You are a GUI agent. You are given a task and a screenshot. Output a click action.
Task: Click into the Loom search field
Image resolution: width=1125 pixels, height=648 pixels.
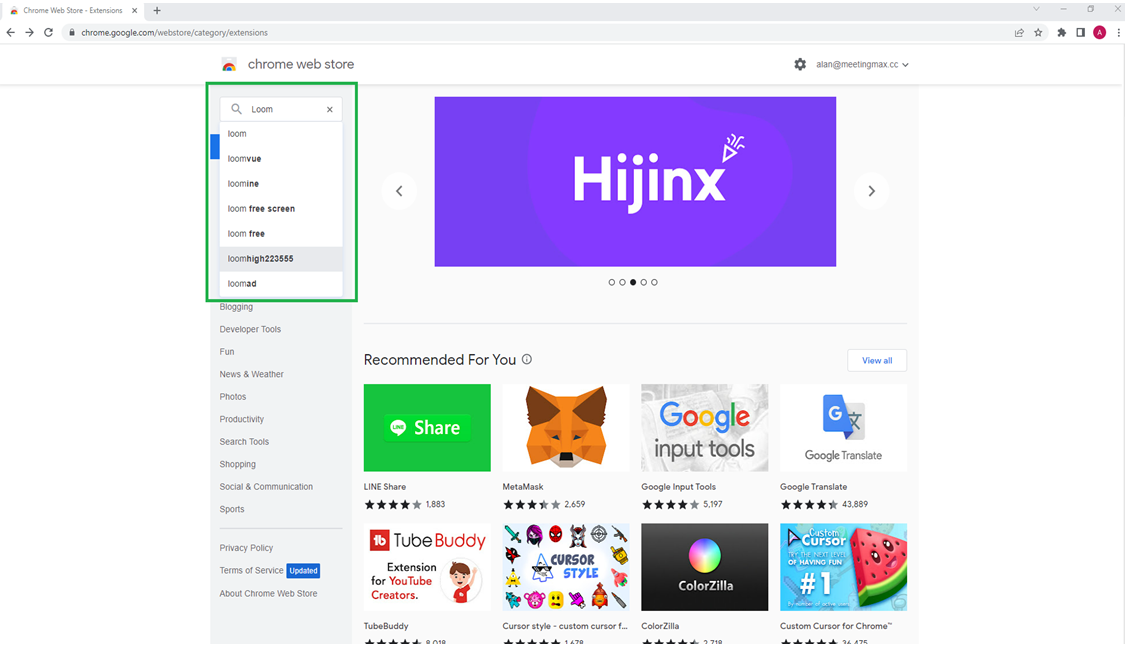click(283, 109)
